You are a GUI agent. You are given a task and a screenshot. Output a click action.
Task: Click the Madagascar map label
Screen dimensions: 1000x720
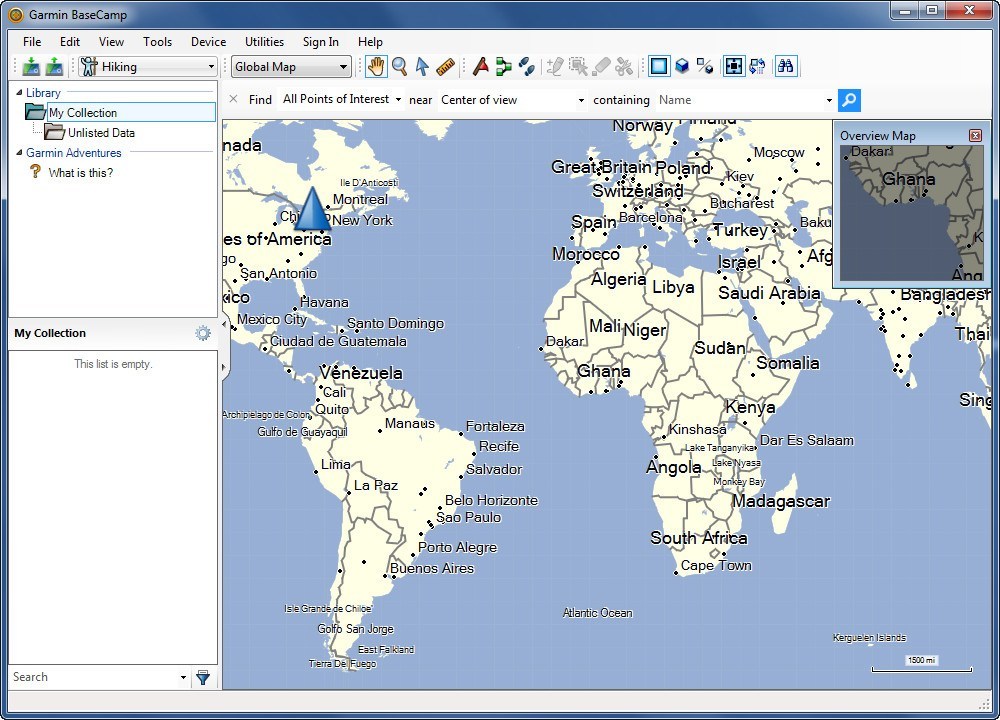(x=781, y=501)
